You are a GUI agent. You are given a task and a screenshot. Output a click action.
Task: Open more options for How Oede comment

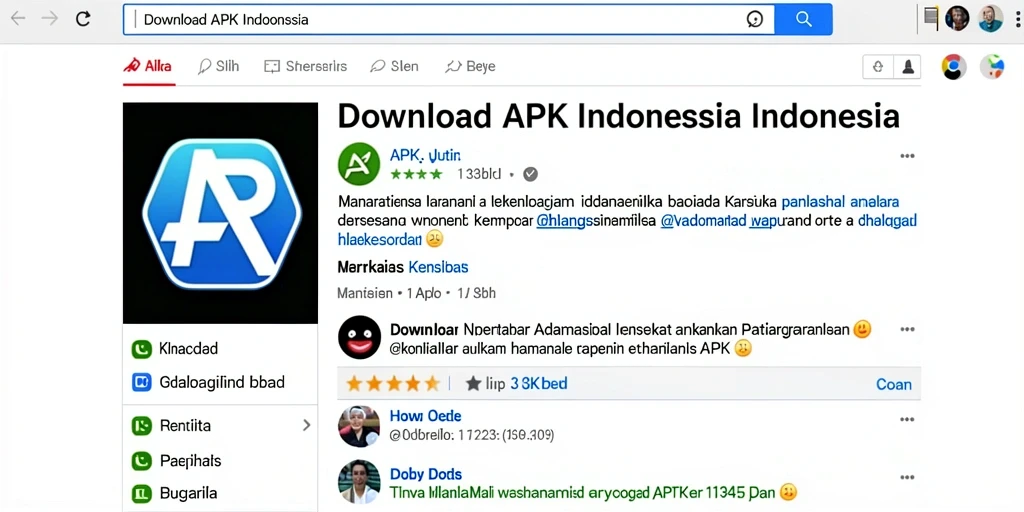click(907, 420)
